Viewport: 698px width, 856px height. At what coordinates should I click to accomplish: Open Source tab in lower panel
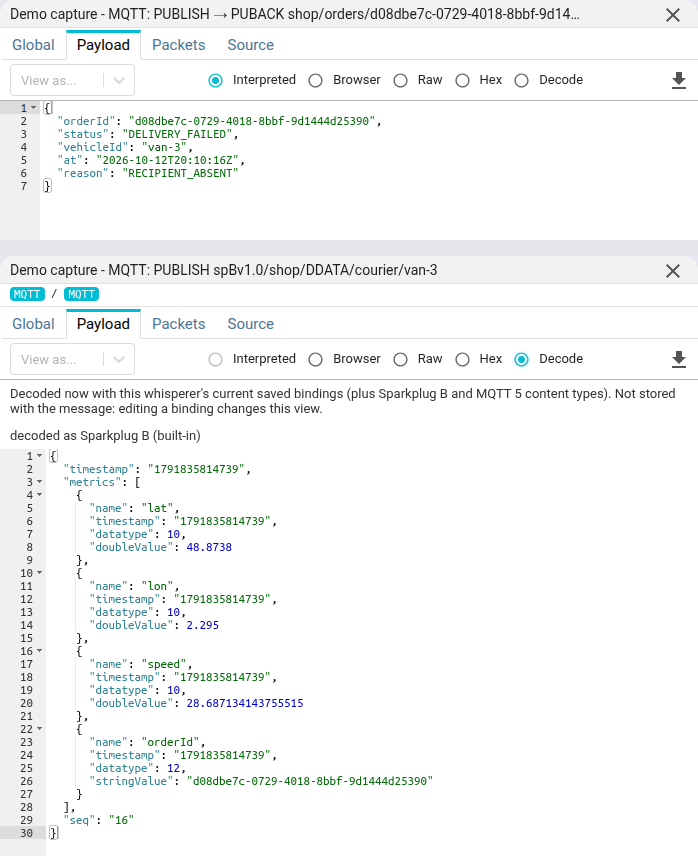pyautogui.click(x=250, y=324)
